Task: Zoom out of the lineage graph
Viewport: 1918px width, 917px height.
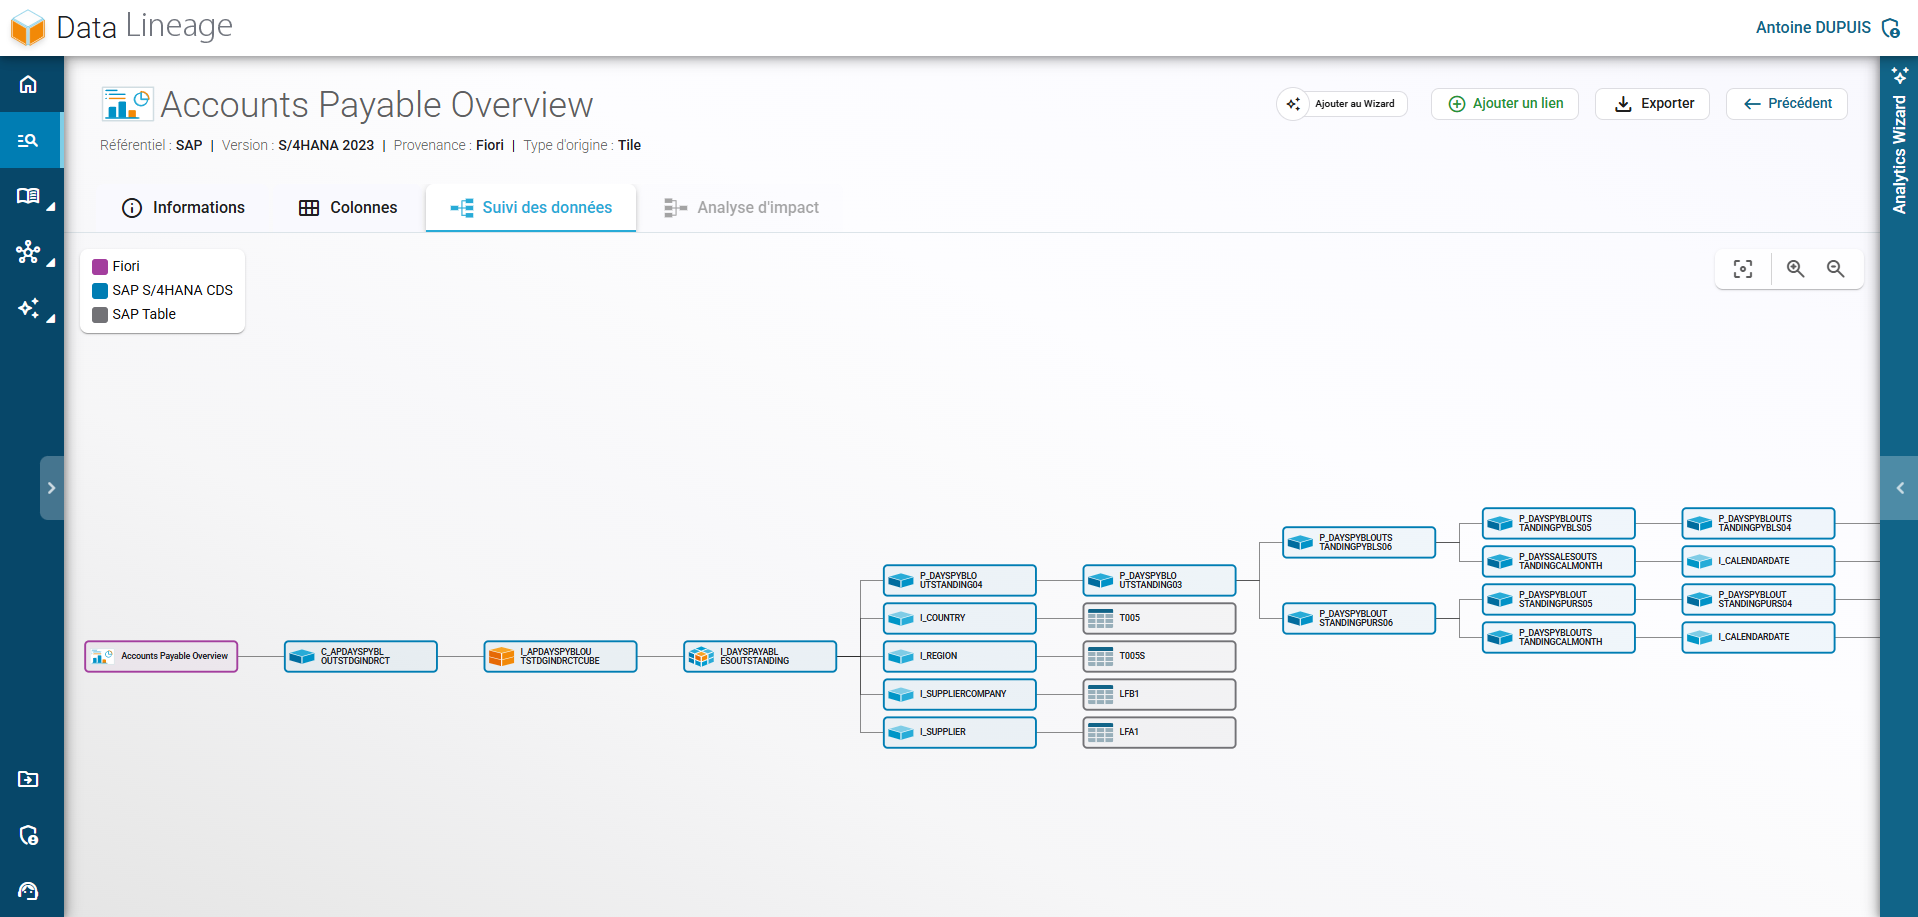Action: (x=1836, y=268)
